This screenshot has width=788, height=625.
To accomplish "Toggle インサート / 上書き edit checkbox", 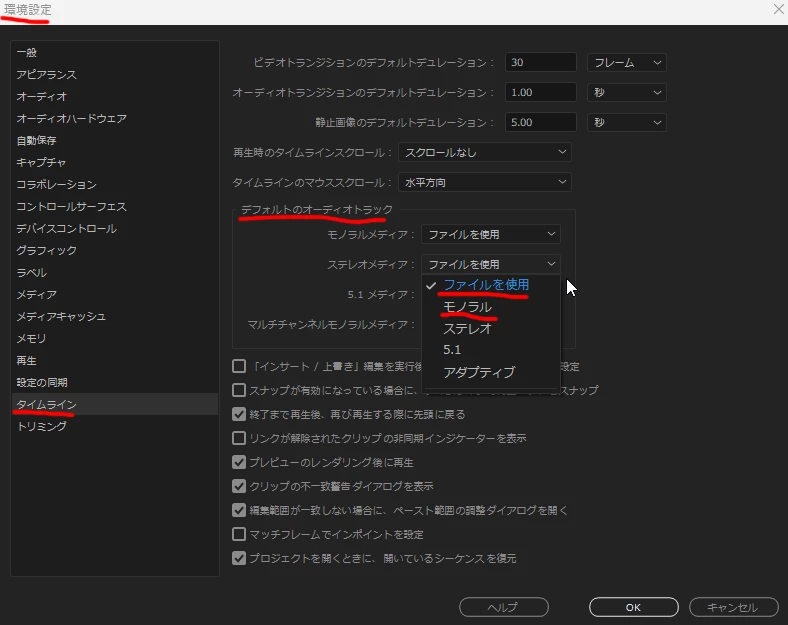I will pos(239,366).
